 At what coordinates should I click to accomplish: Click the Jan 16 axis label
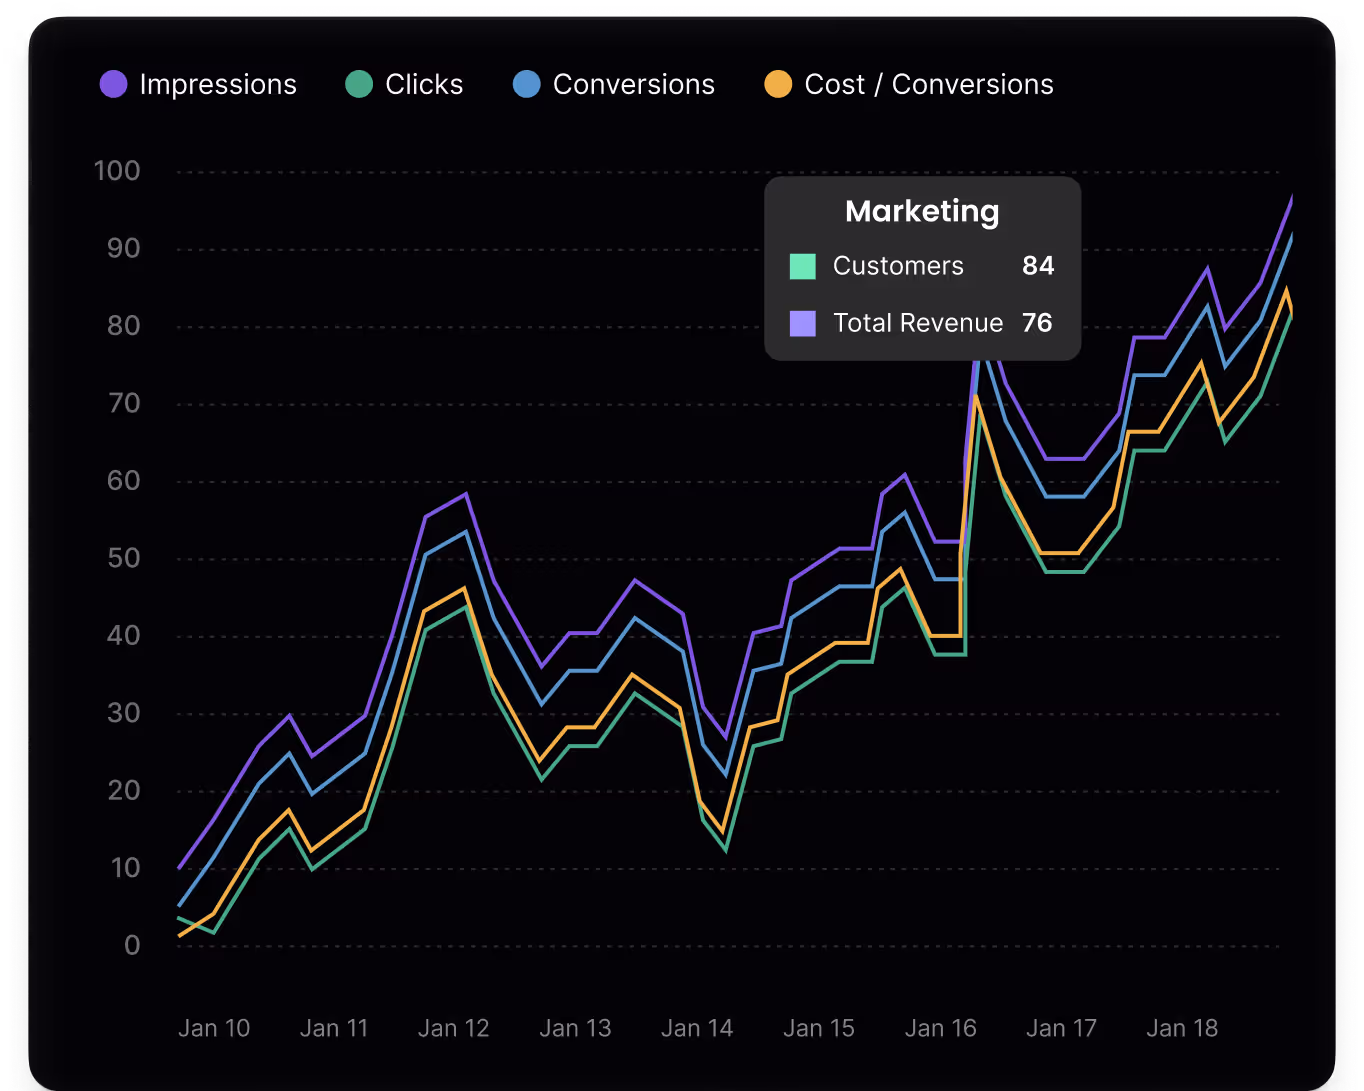tap(940, 1028)
